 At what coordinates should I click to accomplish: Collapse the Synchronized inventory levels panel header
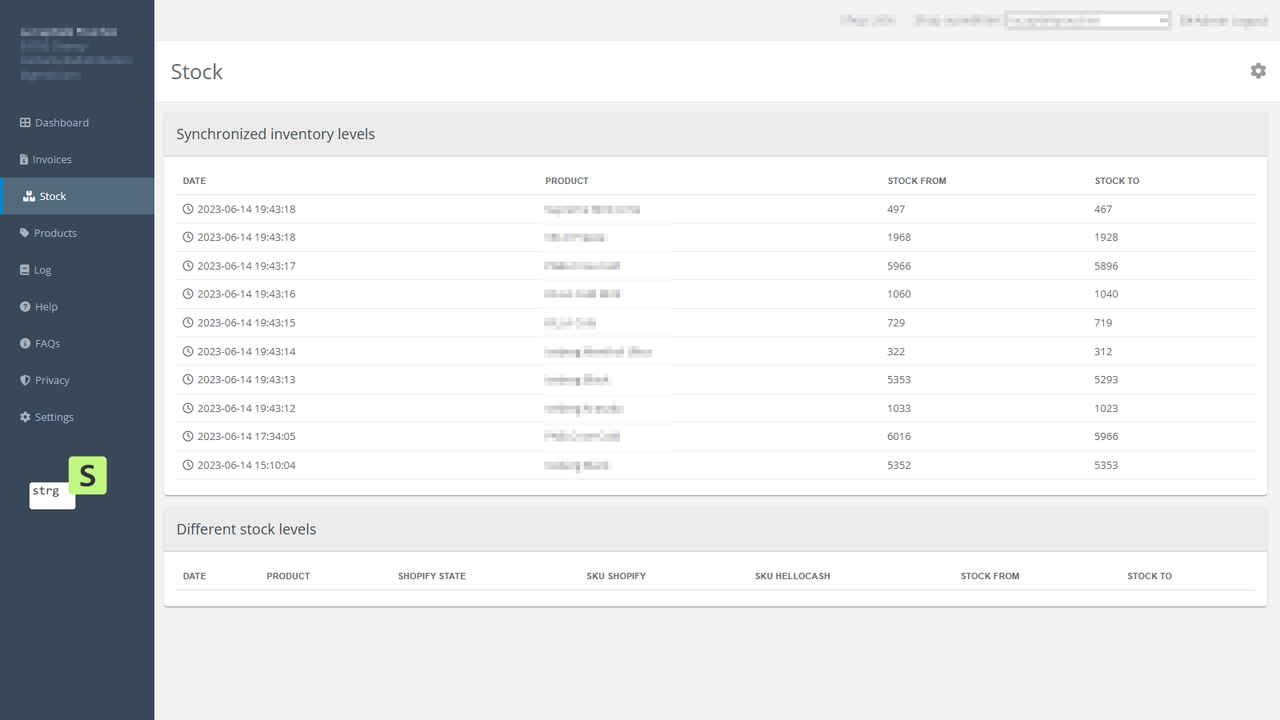(275, 133)
